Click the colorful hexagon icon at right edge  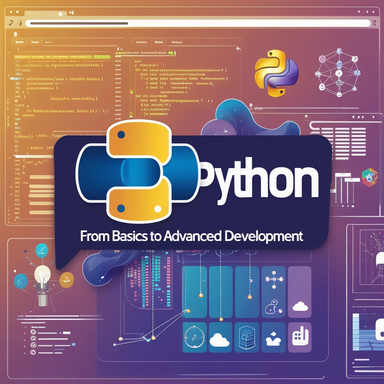pos(370,177)
